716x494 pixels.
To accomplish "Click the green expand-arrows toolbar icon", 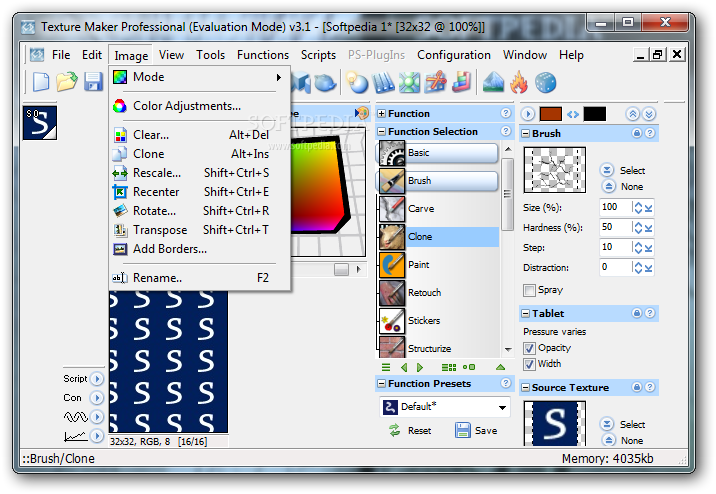I will (x=409, y=83).
